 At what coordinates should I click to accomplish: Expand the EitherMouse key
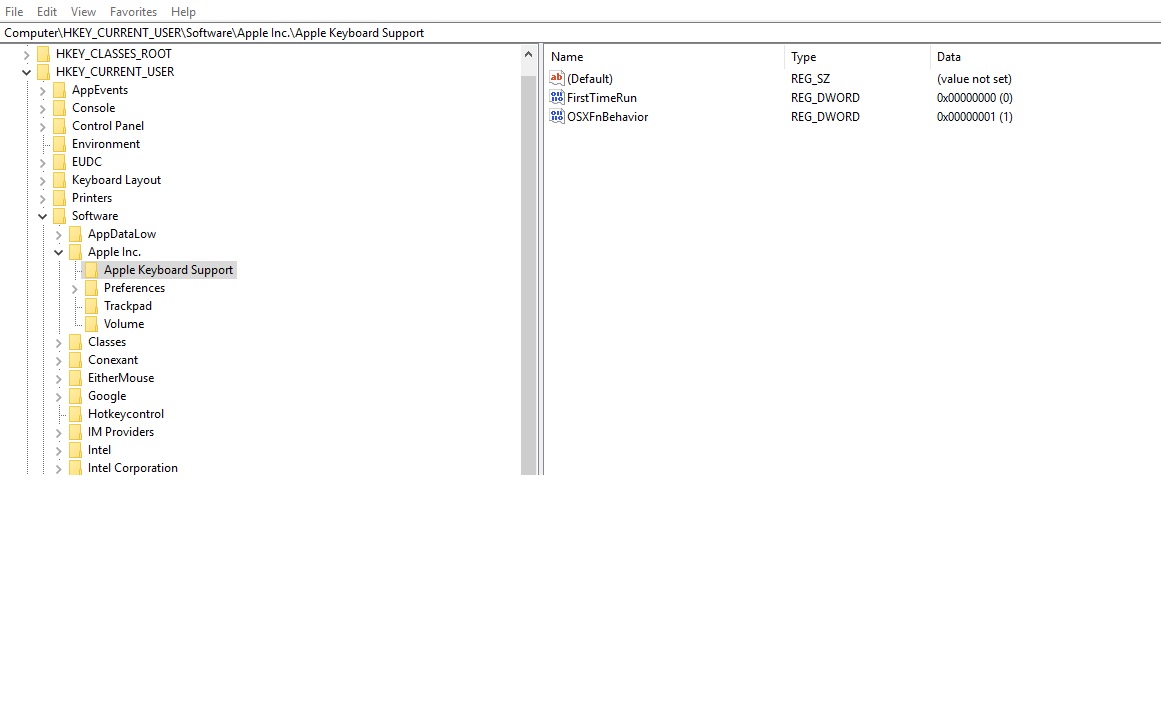point(58,379)
